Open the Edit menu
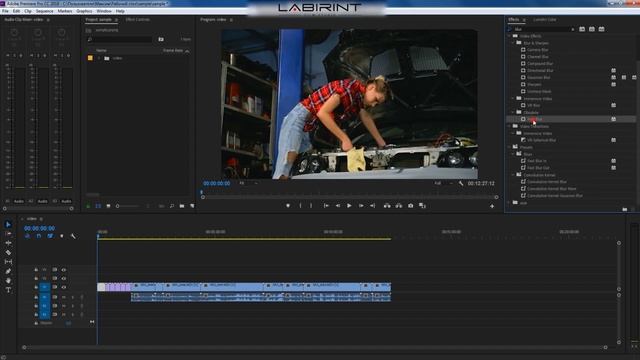The image size is (640, 360). coord(16,11)
